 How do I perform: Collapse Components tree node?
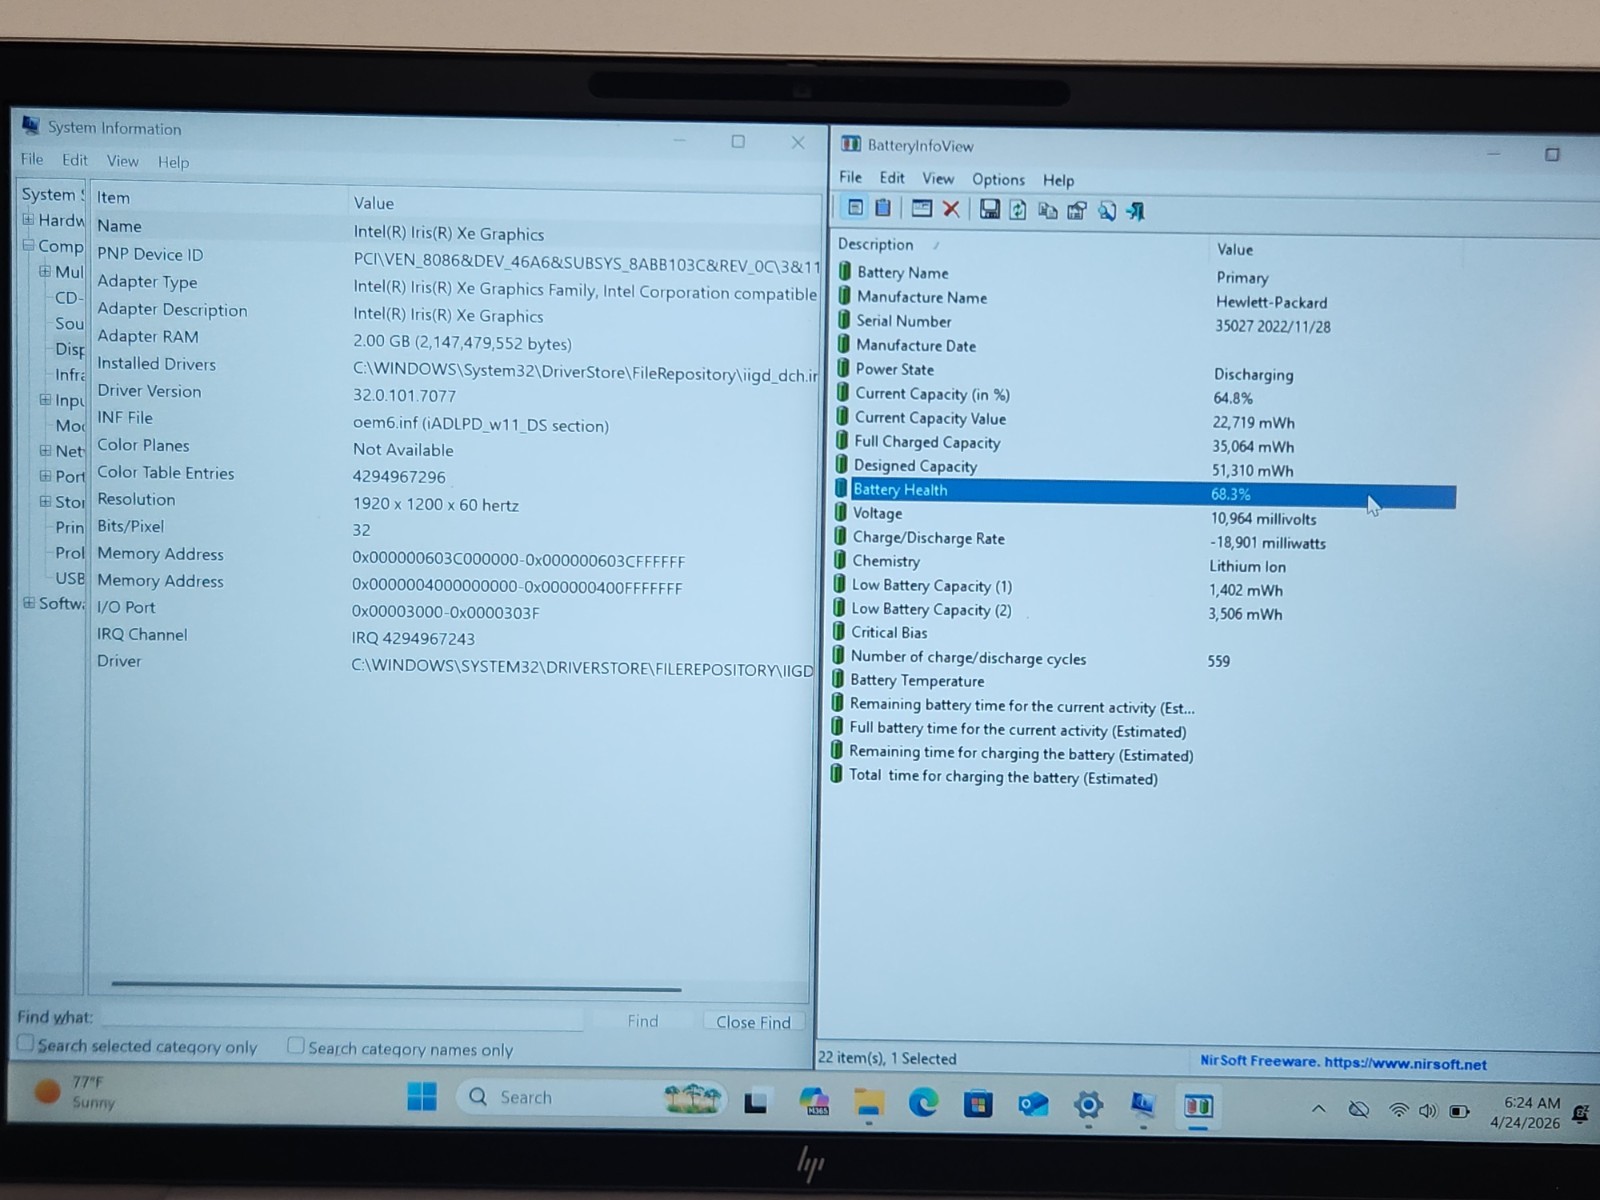pos(29,245)
